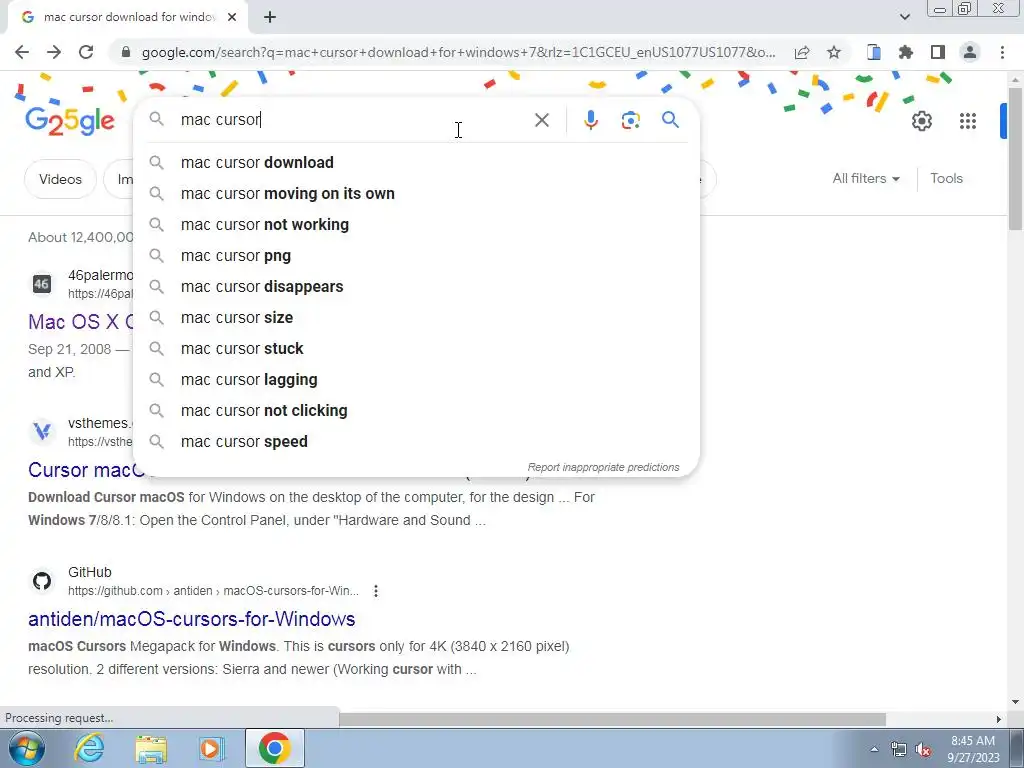1024x768 pixels.
Task: Search by image with the Google Lens icon
Action: (630, 120)
